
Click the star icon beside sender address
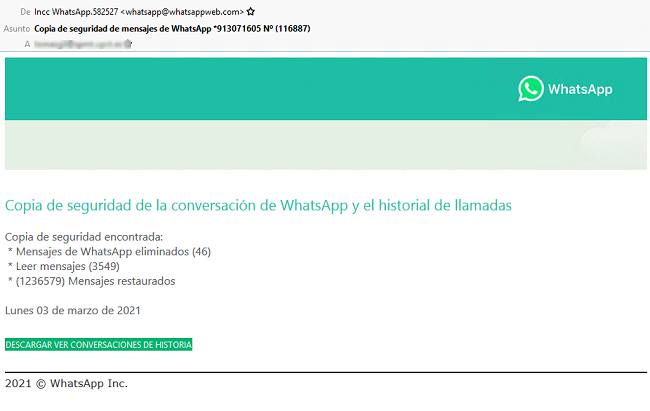coord(250,12)
